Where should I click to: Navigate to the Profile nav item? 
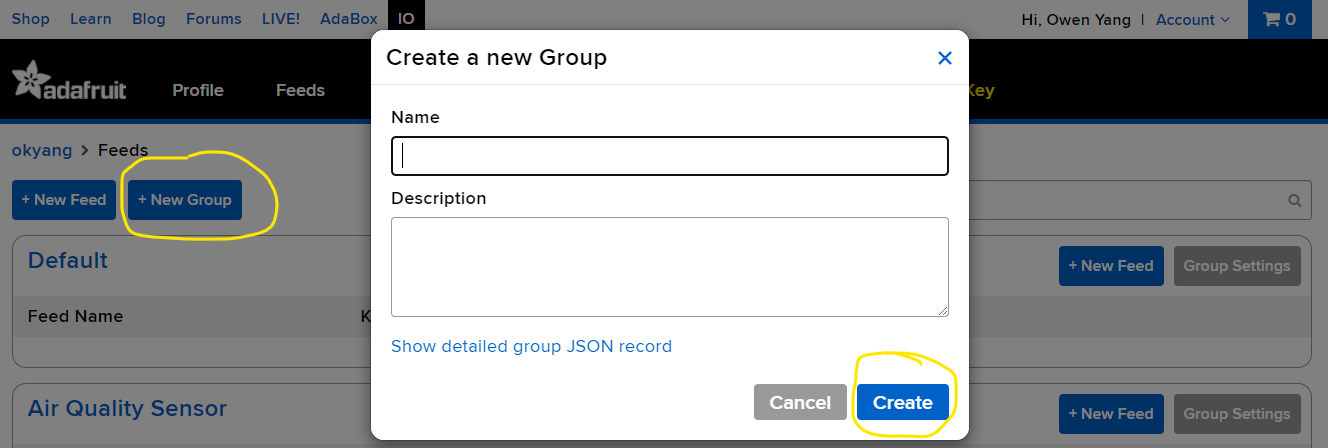tap(198, 90)
